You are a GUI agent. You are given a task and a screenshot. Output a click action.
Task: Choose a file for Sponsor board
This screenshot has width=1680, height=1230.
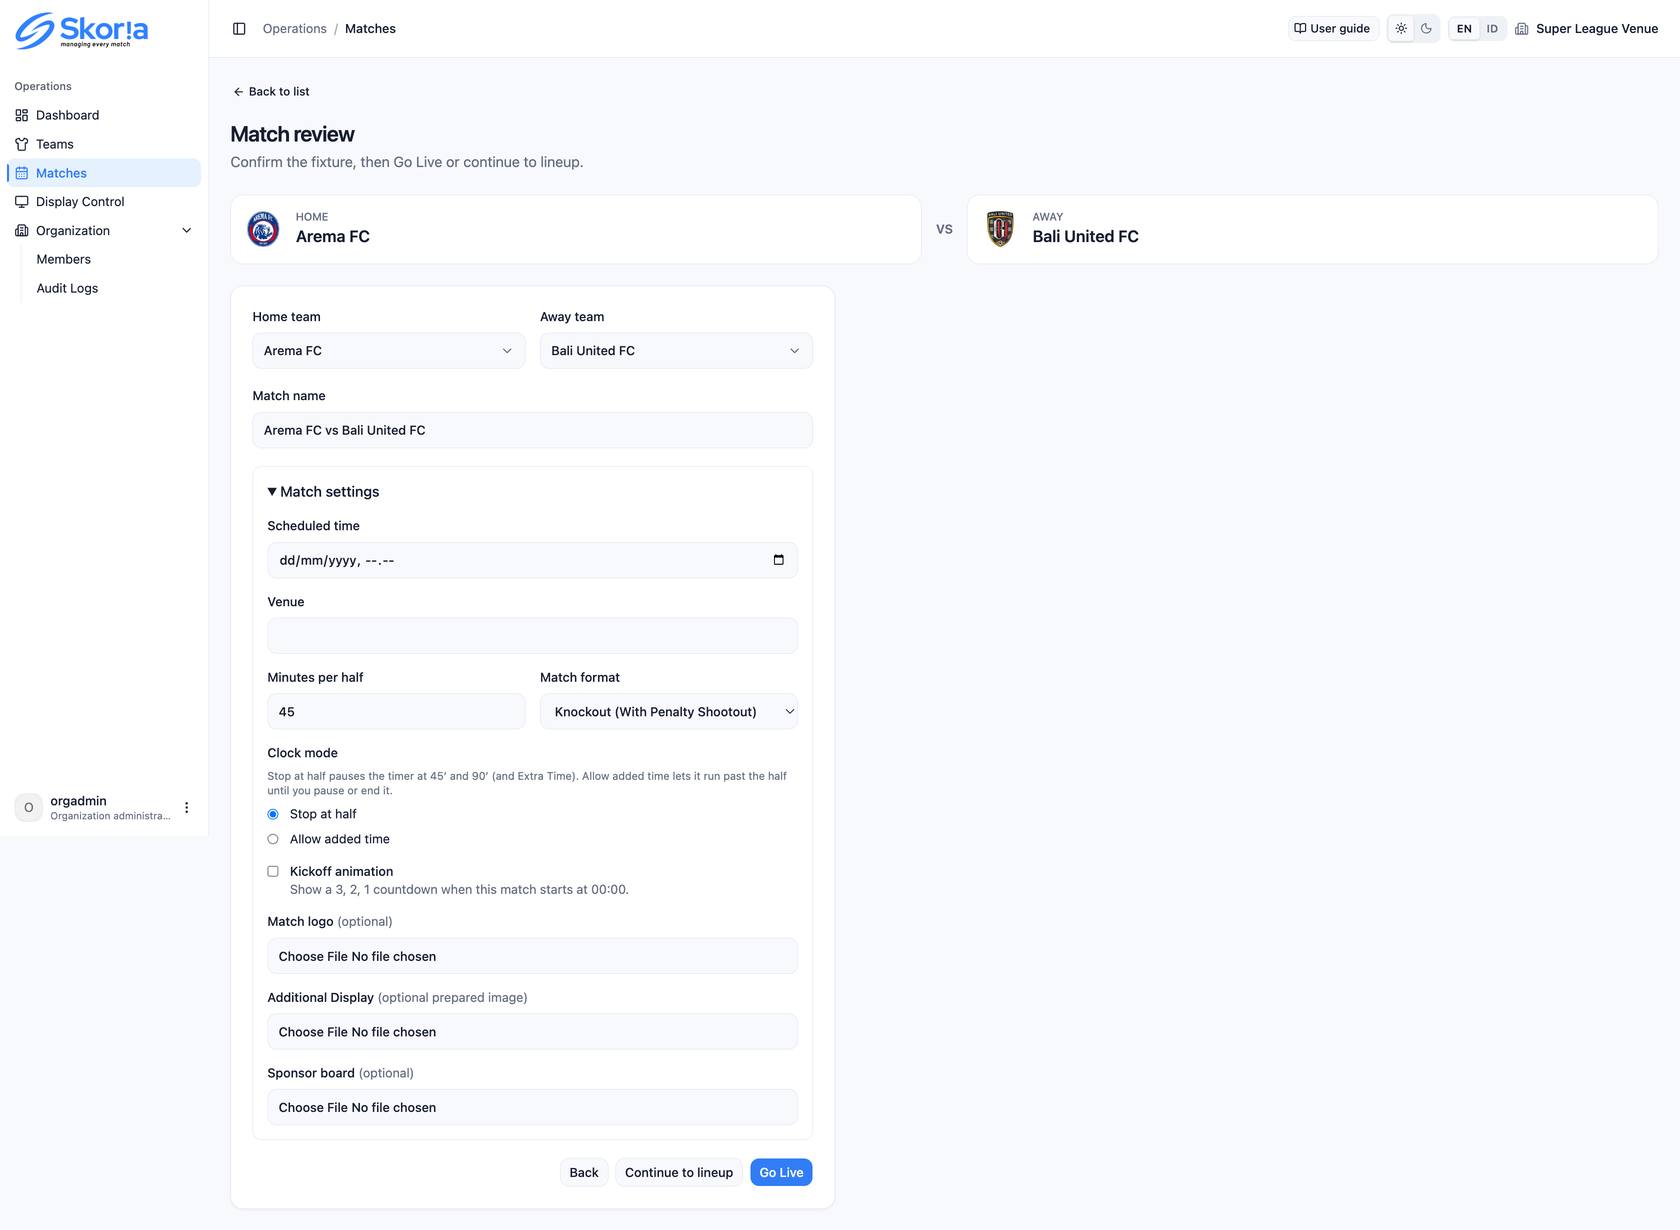click(x=532, y=1108)
